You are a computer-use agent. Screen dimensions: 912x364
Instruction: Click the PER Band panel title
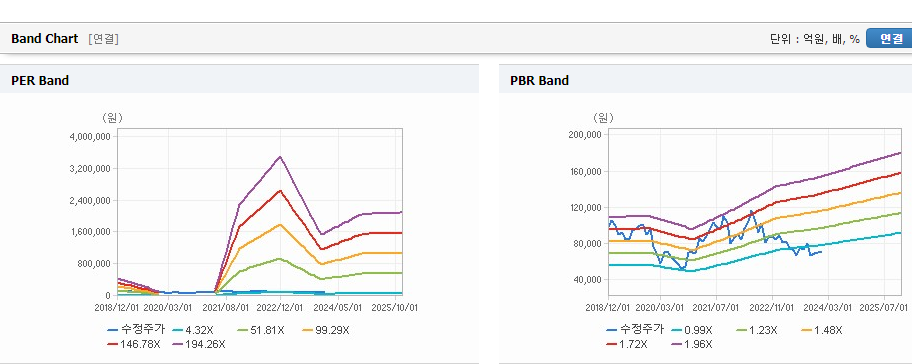40,80
